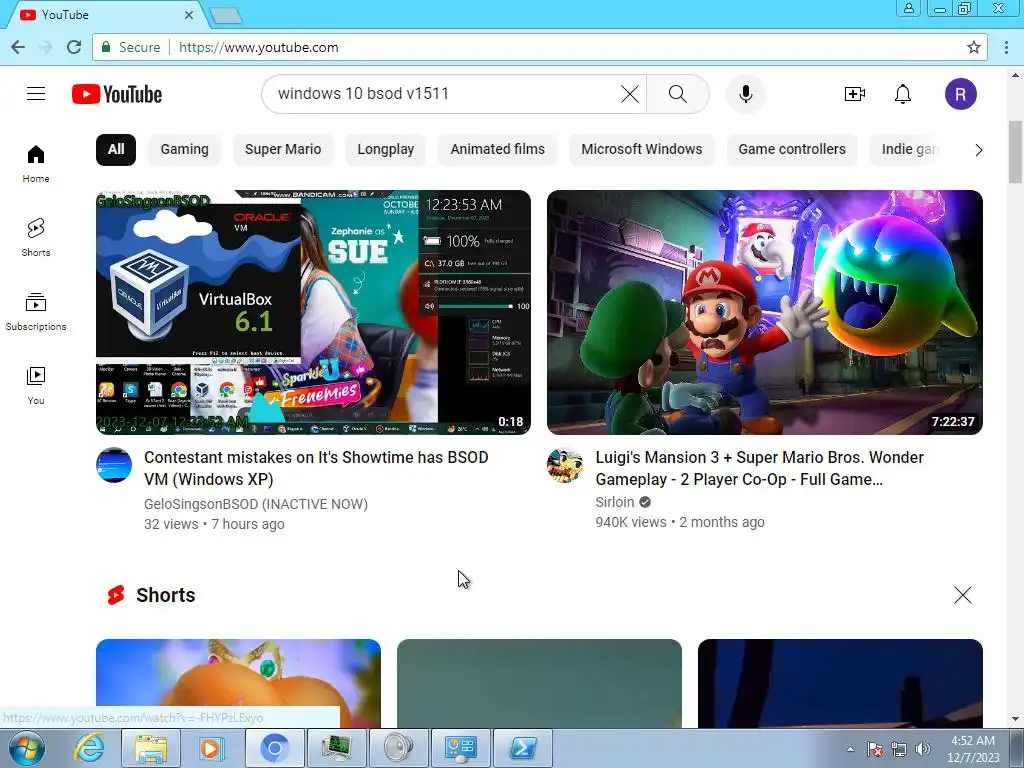
Task: Open the Luigi's Mansion 3 video title
Action: (x=760, y=468)
